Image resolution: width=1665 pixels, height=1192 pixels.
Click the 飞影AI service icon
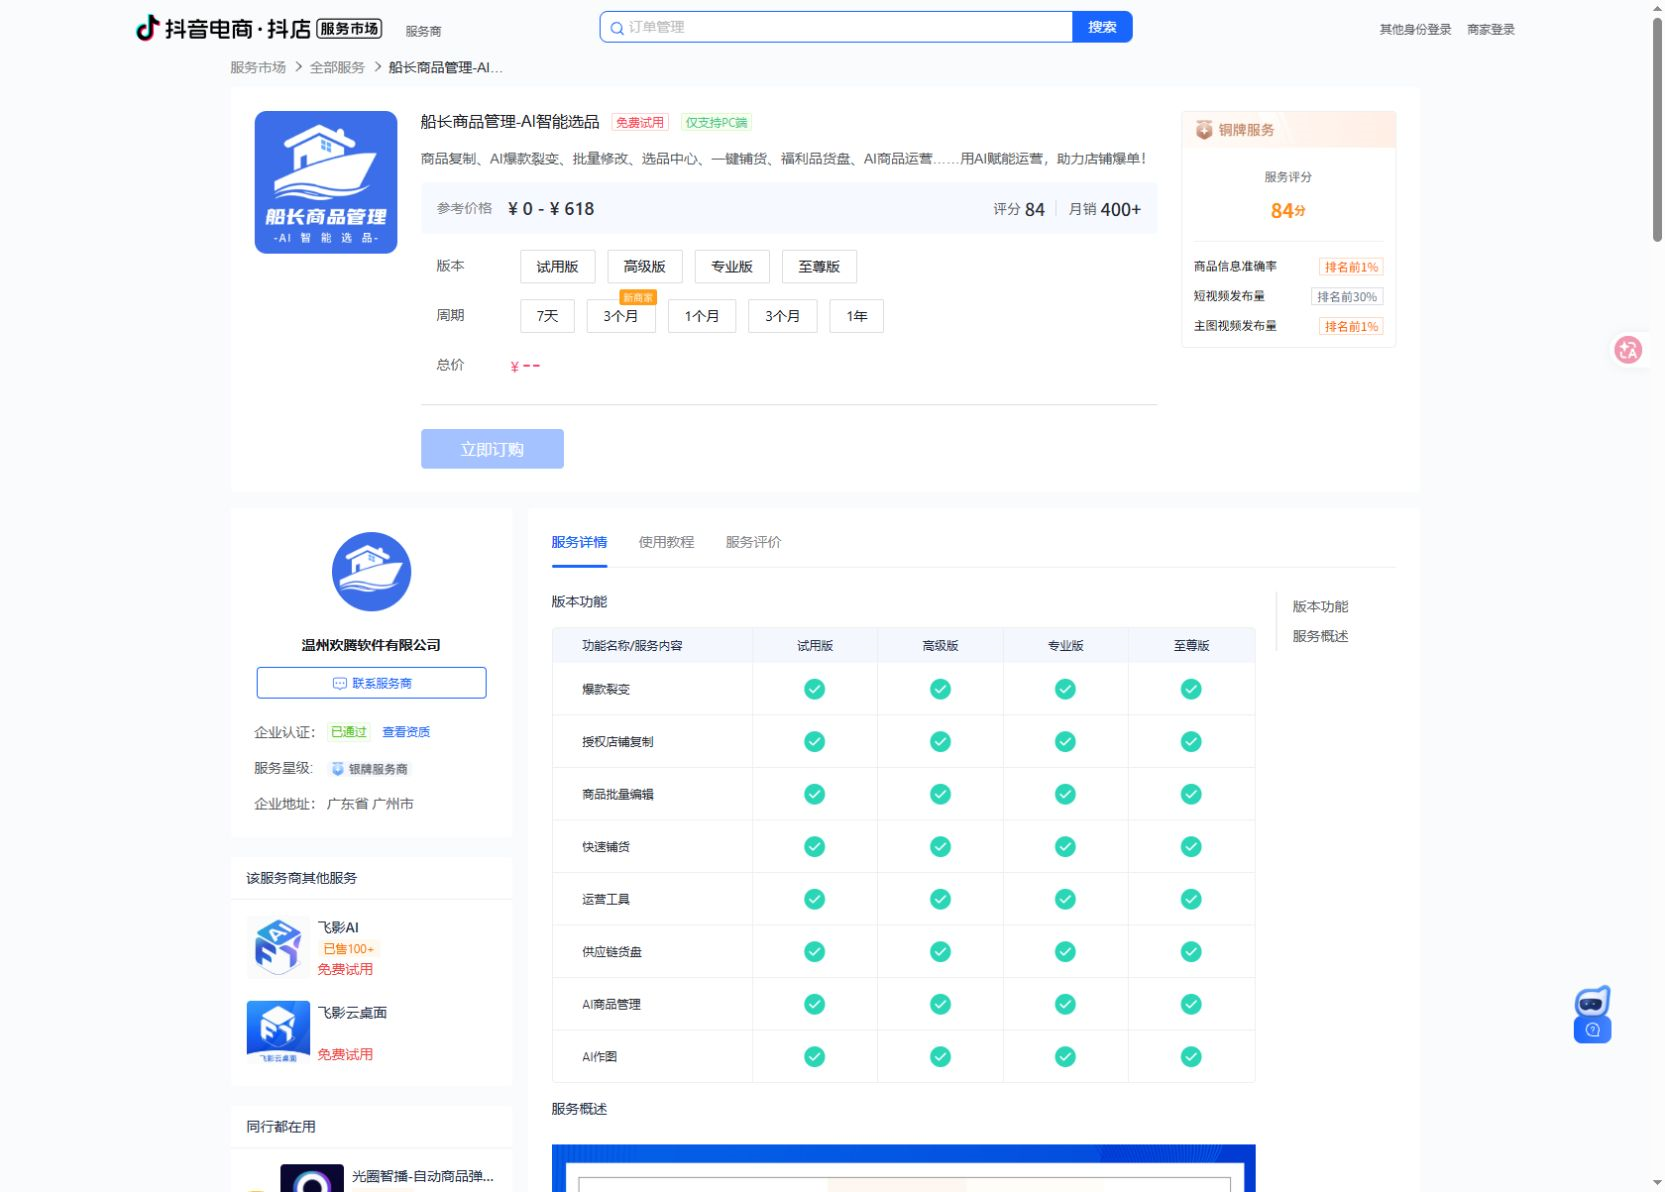pos(278,947)
